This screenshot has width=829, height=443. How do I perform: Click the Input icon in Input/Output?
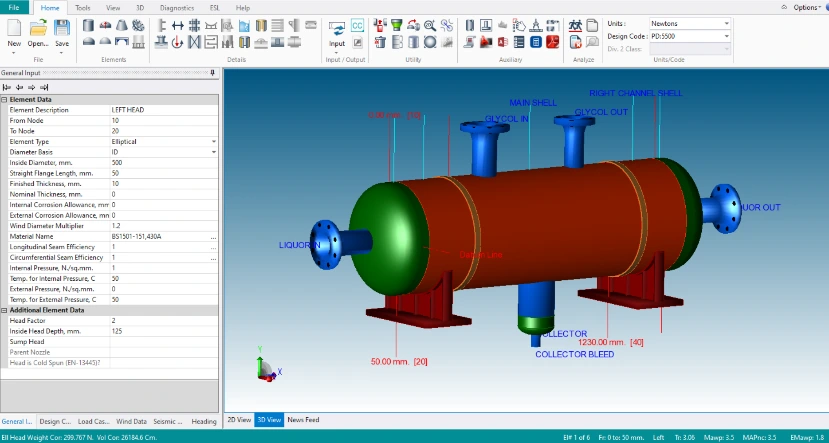[x=337, y=30]
